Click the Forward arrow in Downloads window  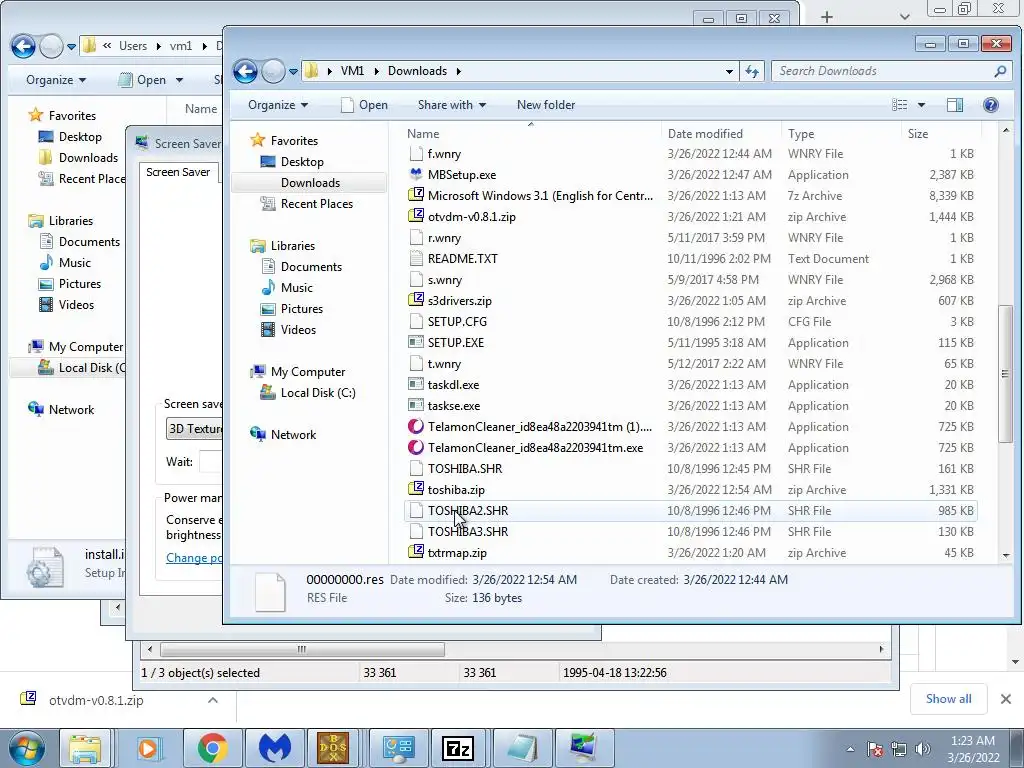pyautogui.click(x=273, y=71)
